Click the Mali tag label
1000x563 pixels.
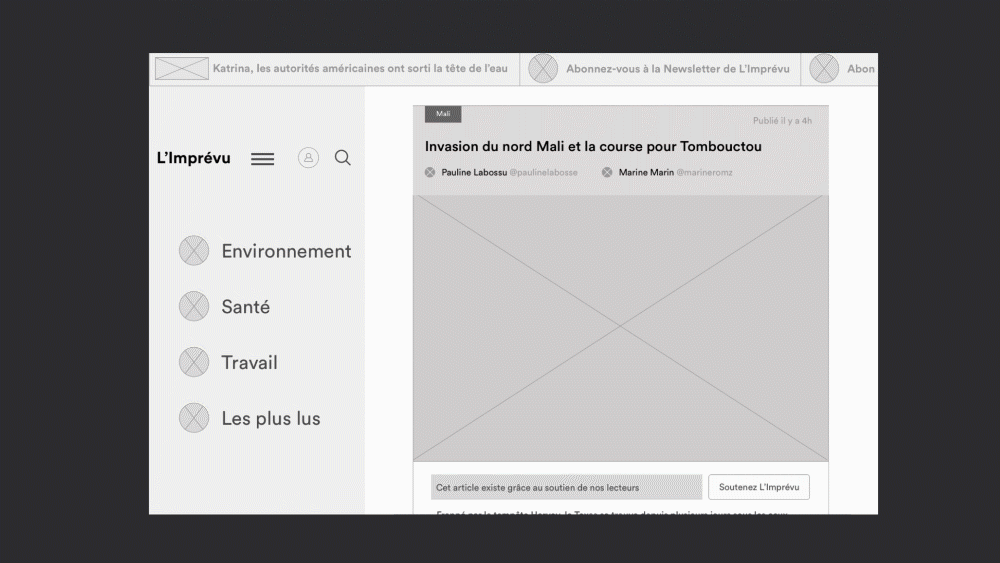443,114
